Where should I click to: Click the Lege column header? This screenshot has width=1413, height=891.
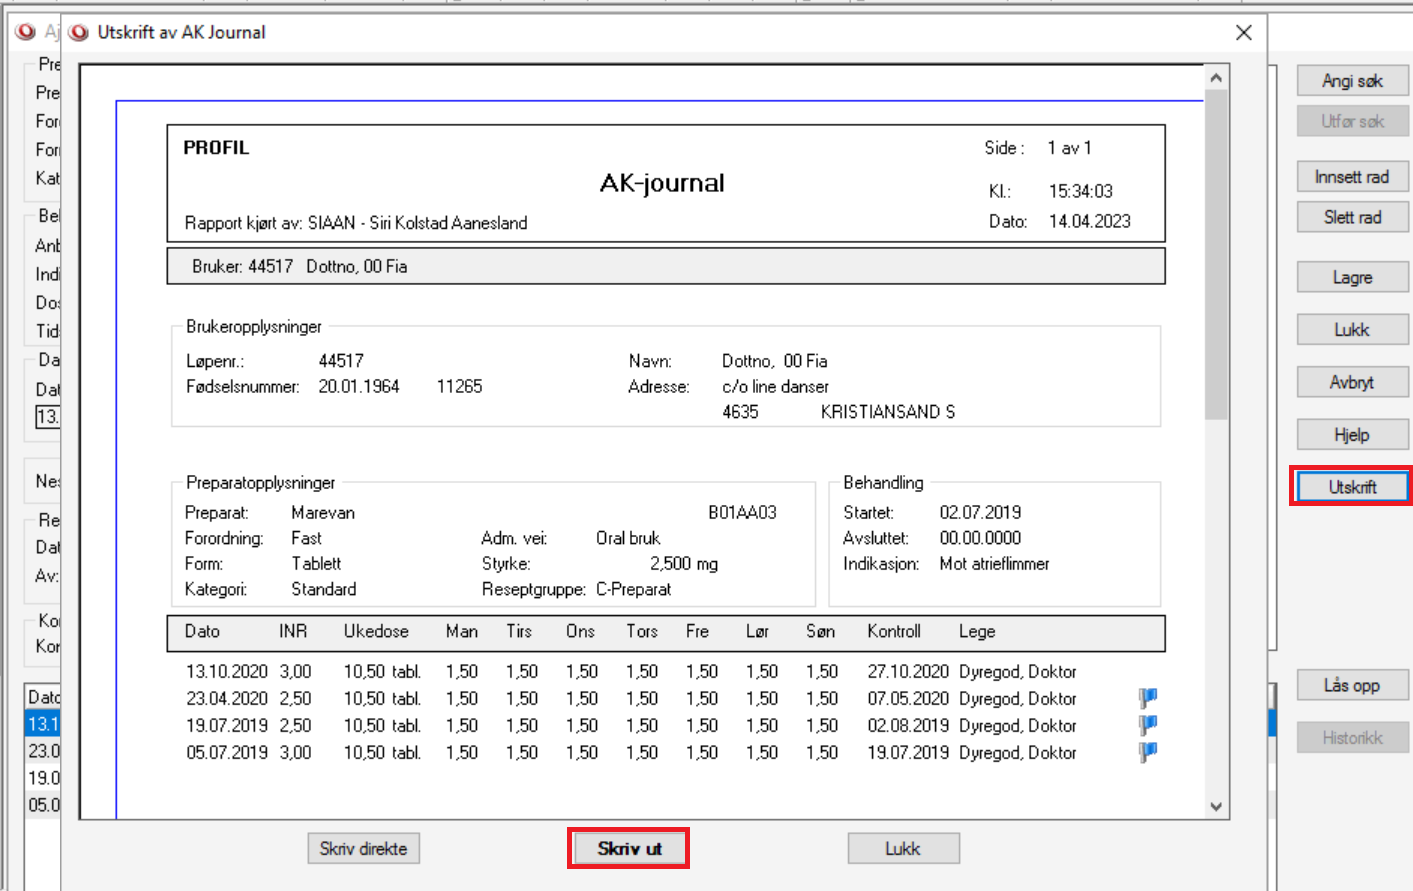(977, 632)
